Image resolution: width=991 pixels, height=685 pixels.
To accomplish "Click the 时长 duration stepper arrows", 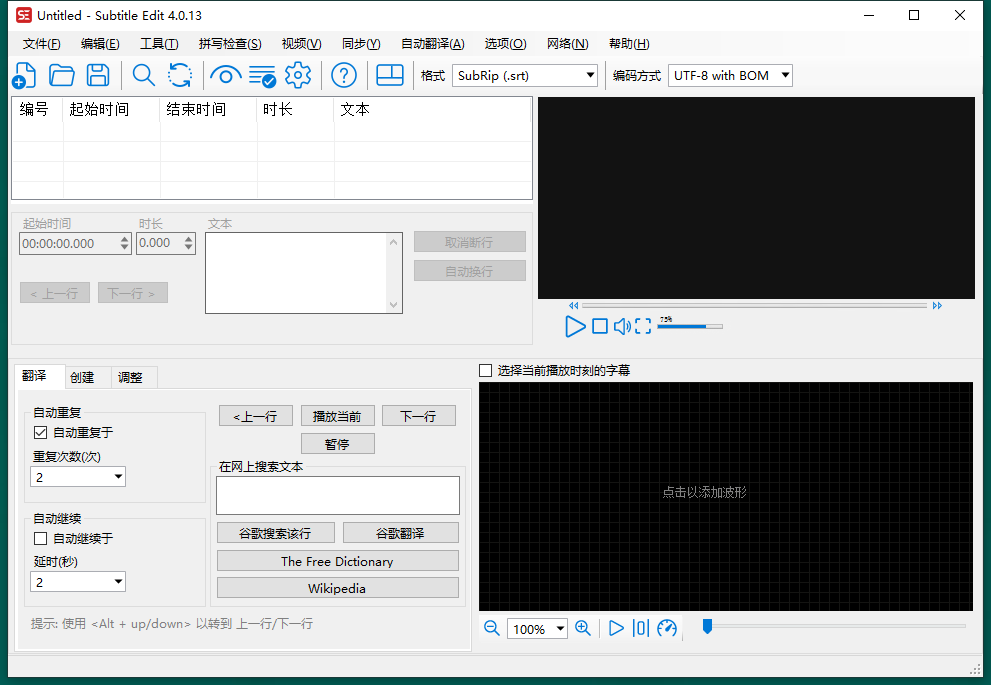I will (188, 243).
